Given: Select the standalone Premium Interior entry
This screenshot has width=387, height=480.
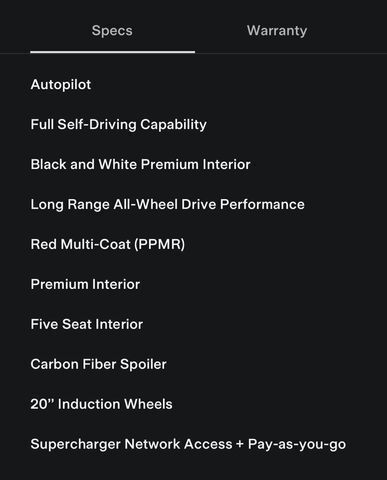Looking at the screenshot, I should (x=85, y=284).
